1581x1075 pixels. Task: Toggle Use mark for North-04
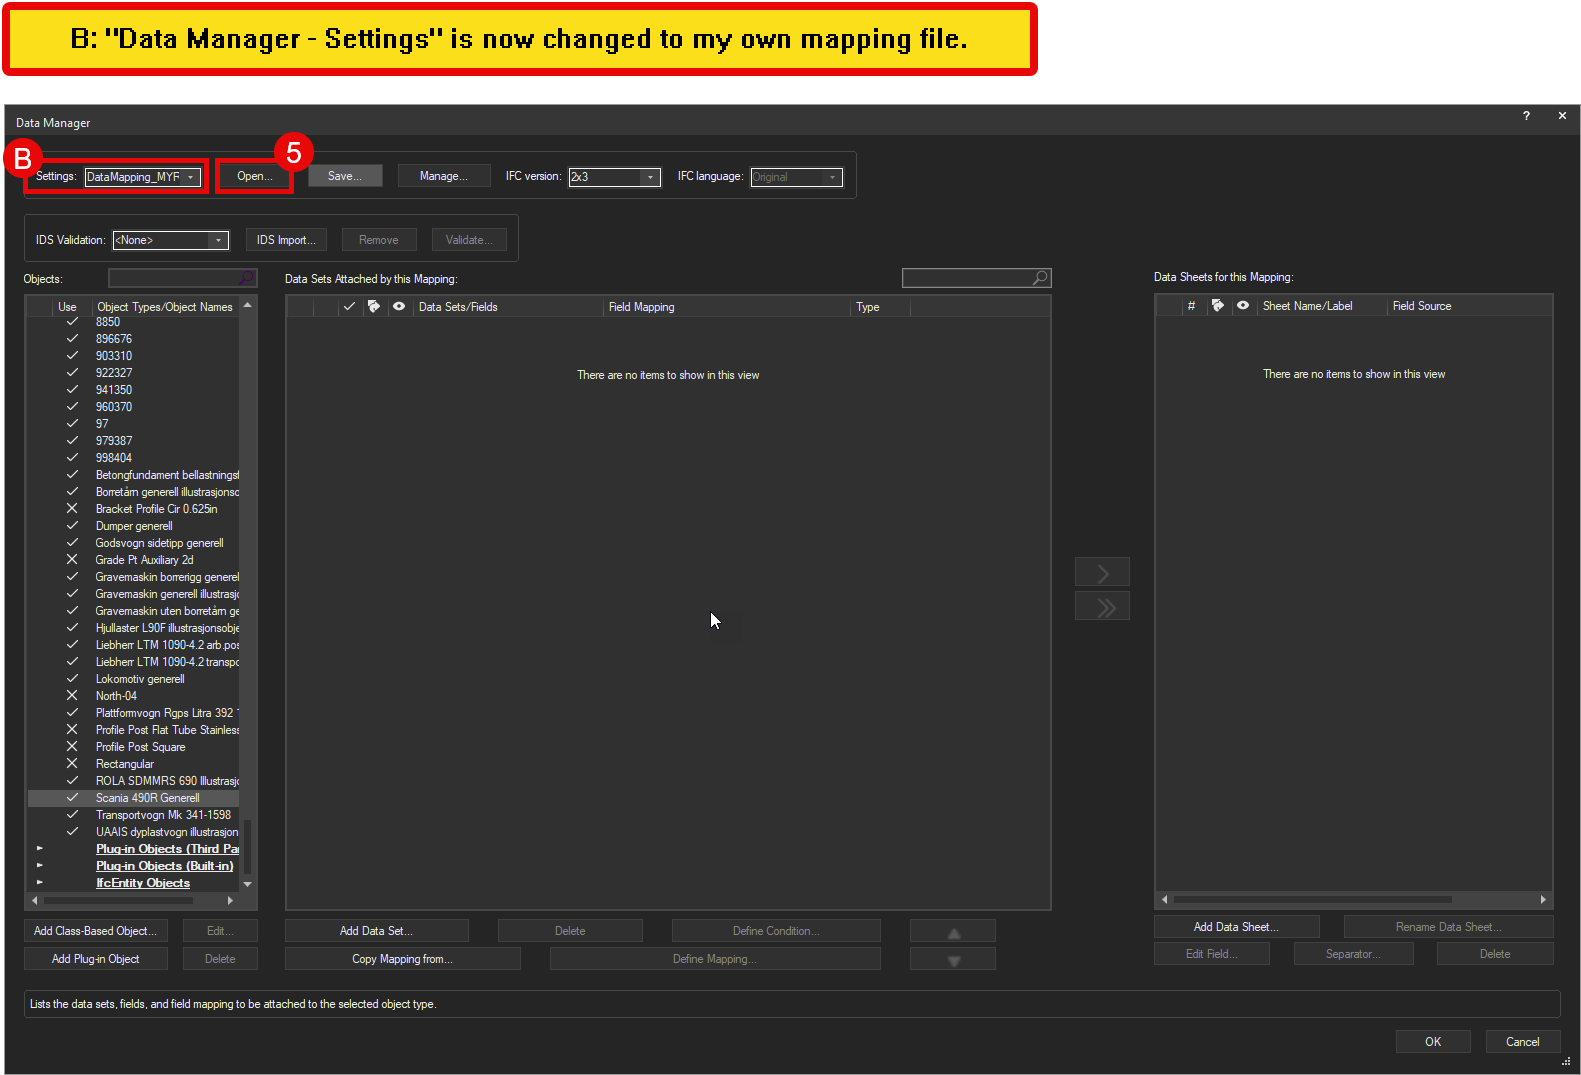[x=72, y=696]
